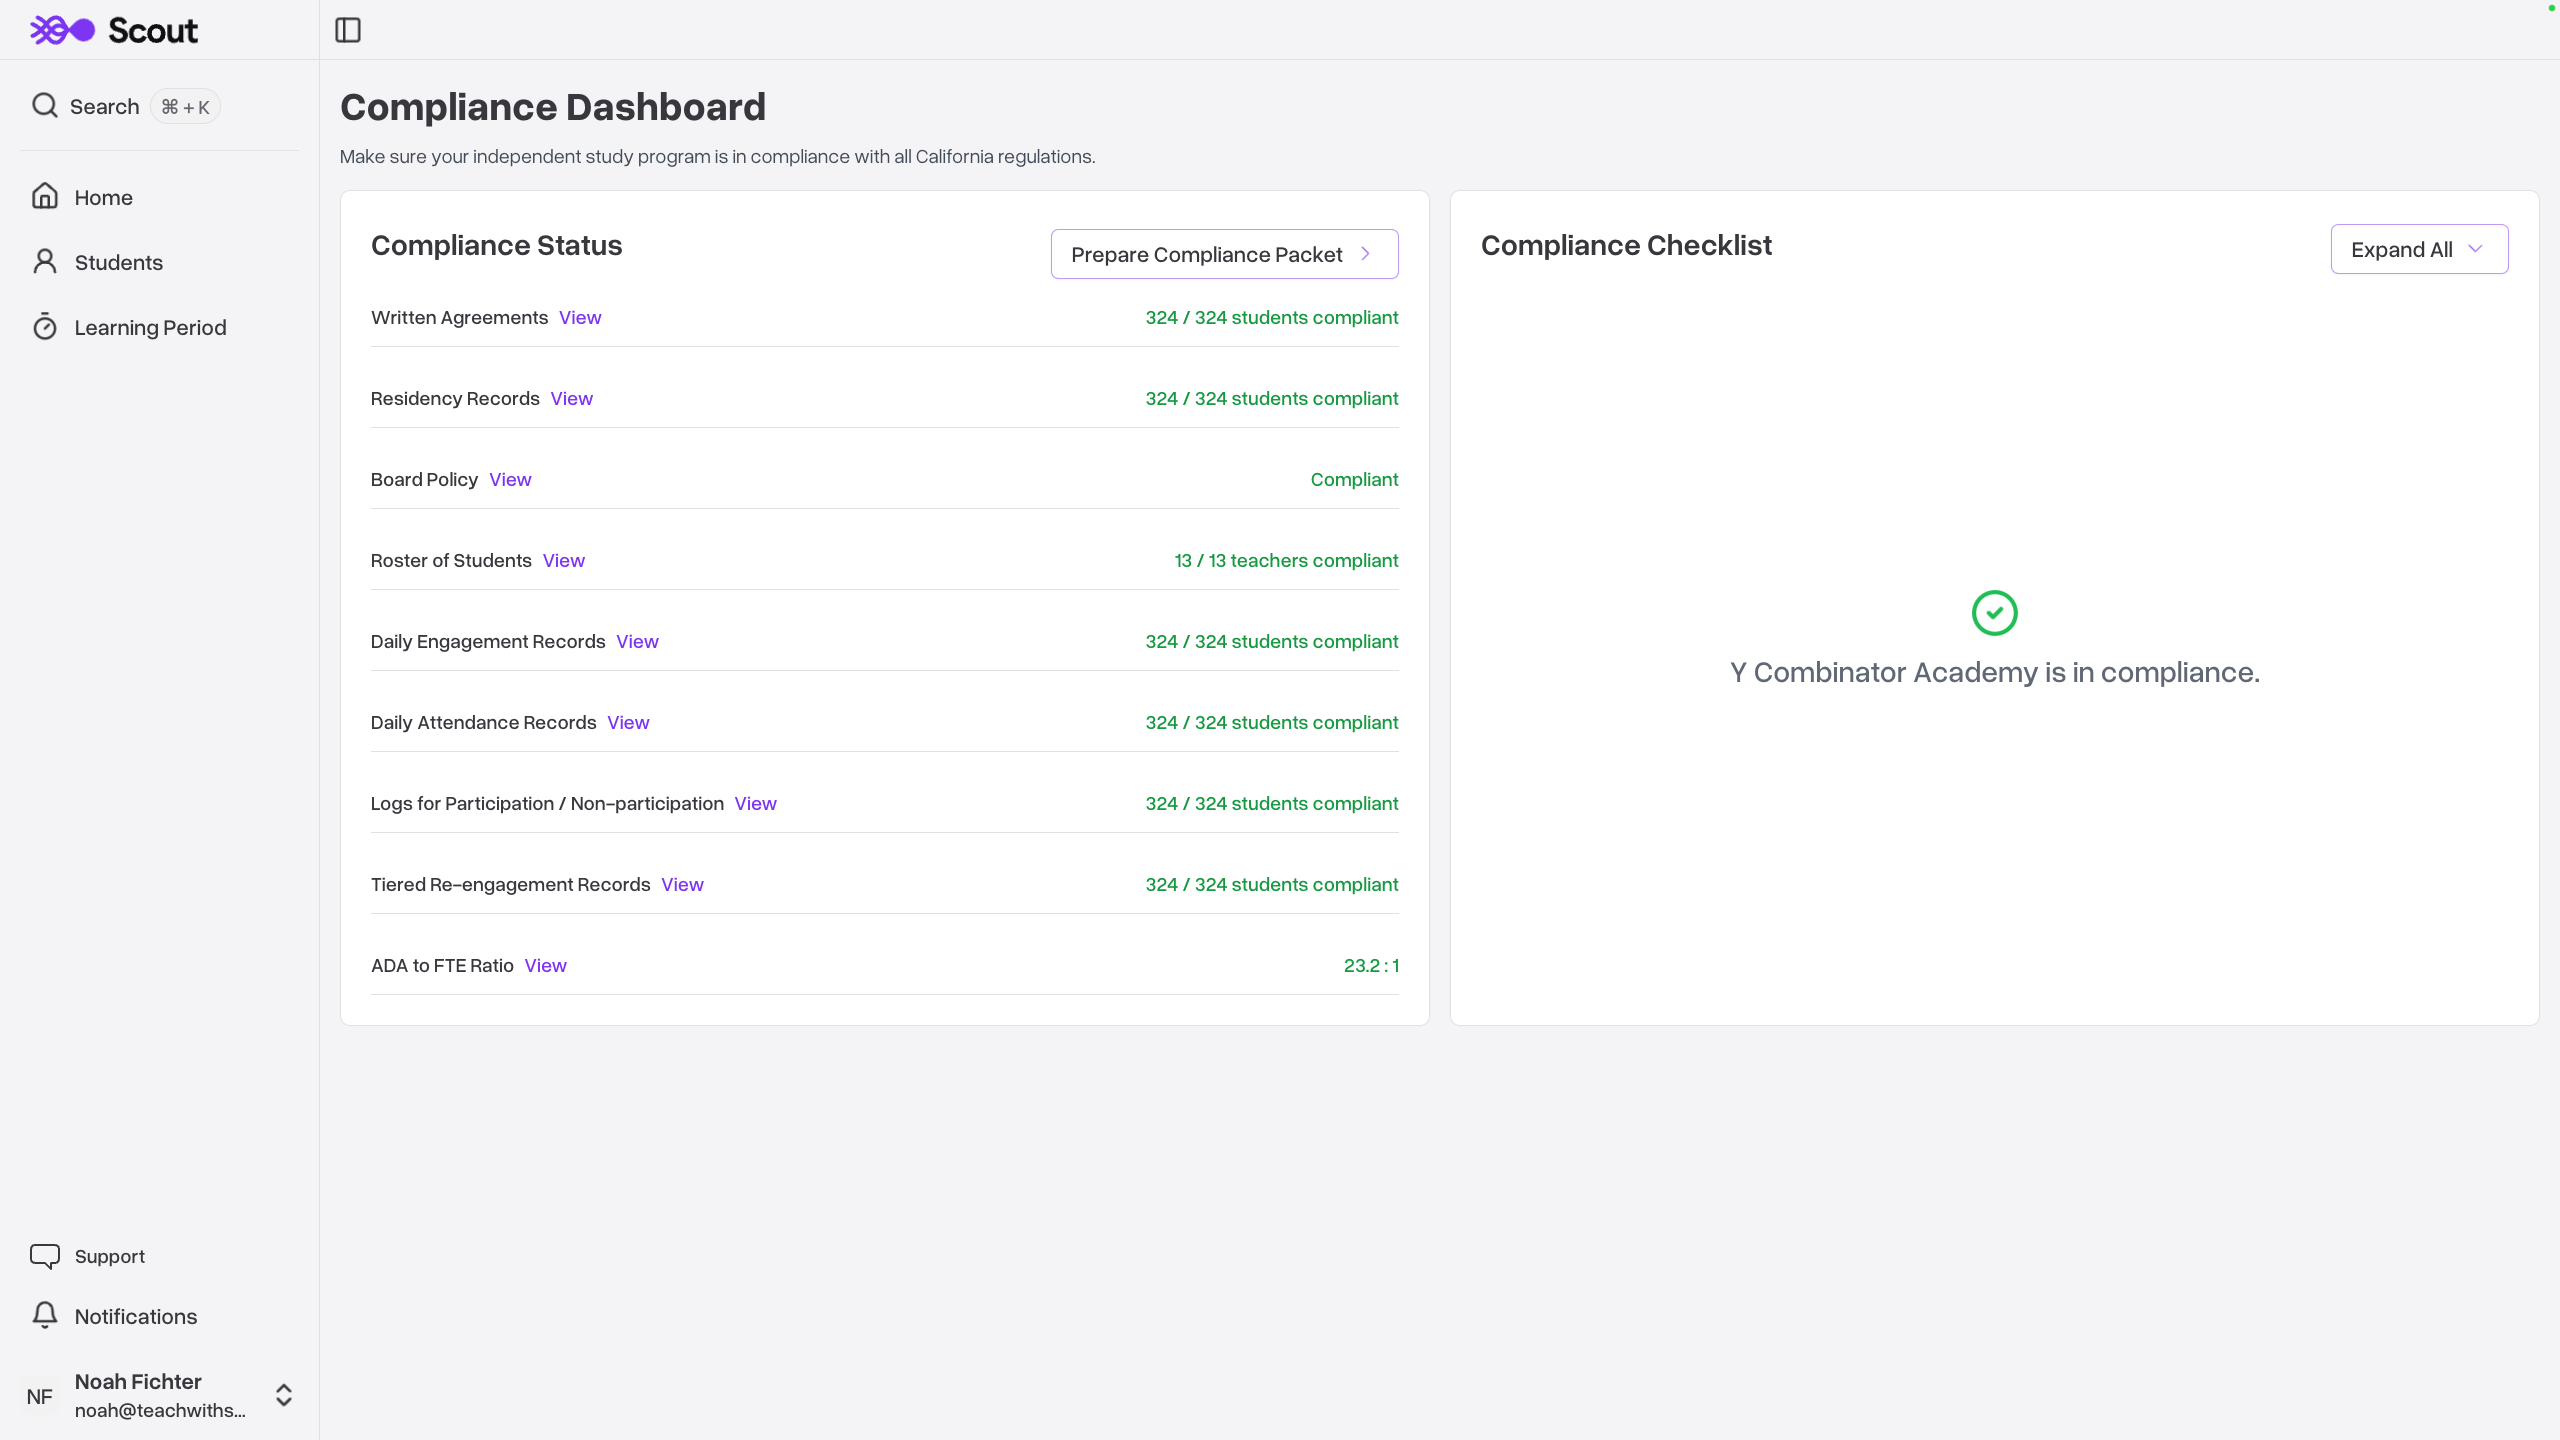
Task: Click Prepare Compliance Packet button
Action: pos(1223,255)
